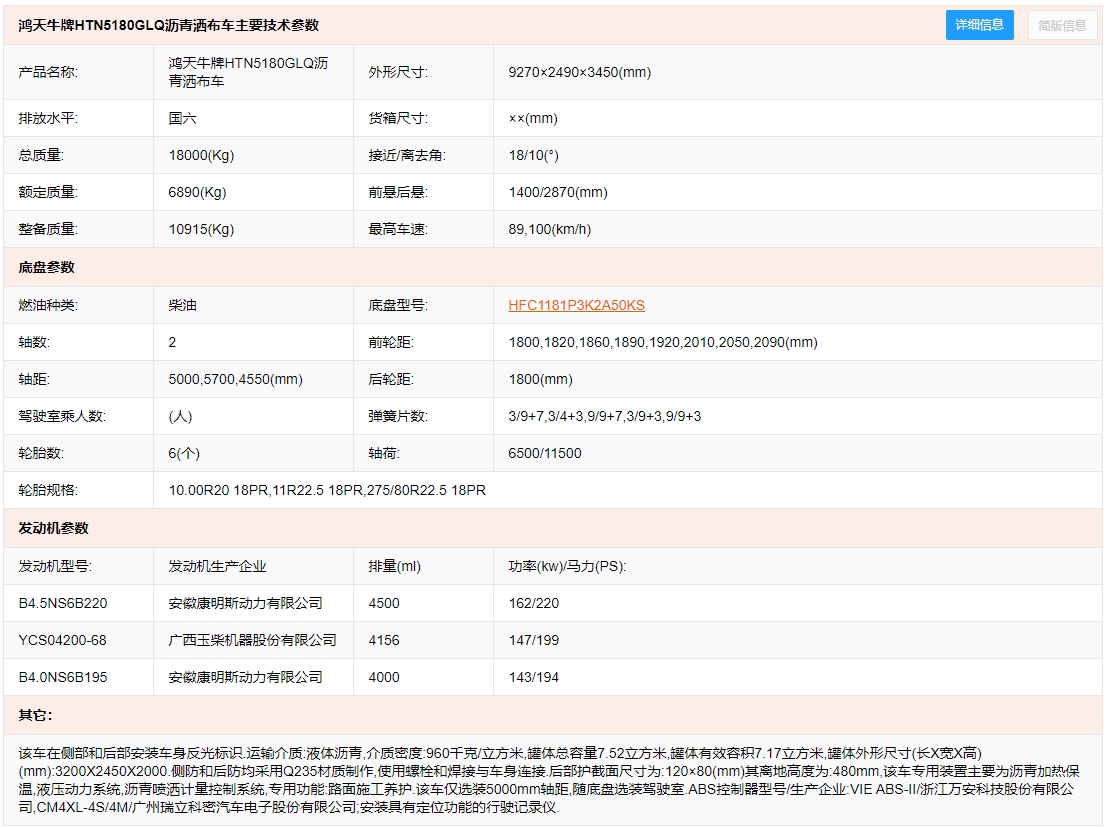Select displacement value 4000
The image size is (1107, 828).
coord(384,677)
